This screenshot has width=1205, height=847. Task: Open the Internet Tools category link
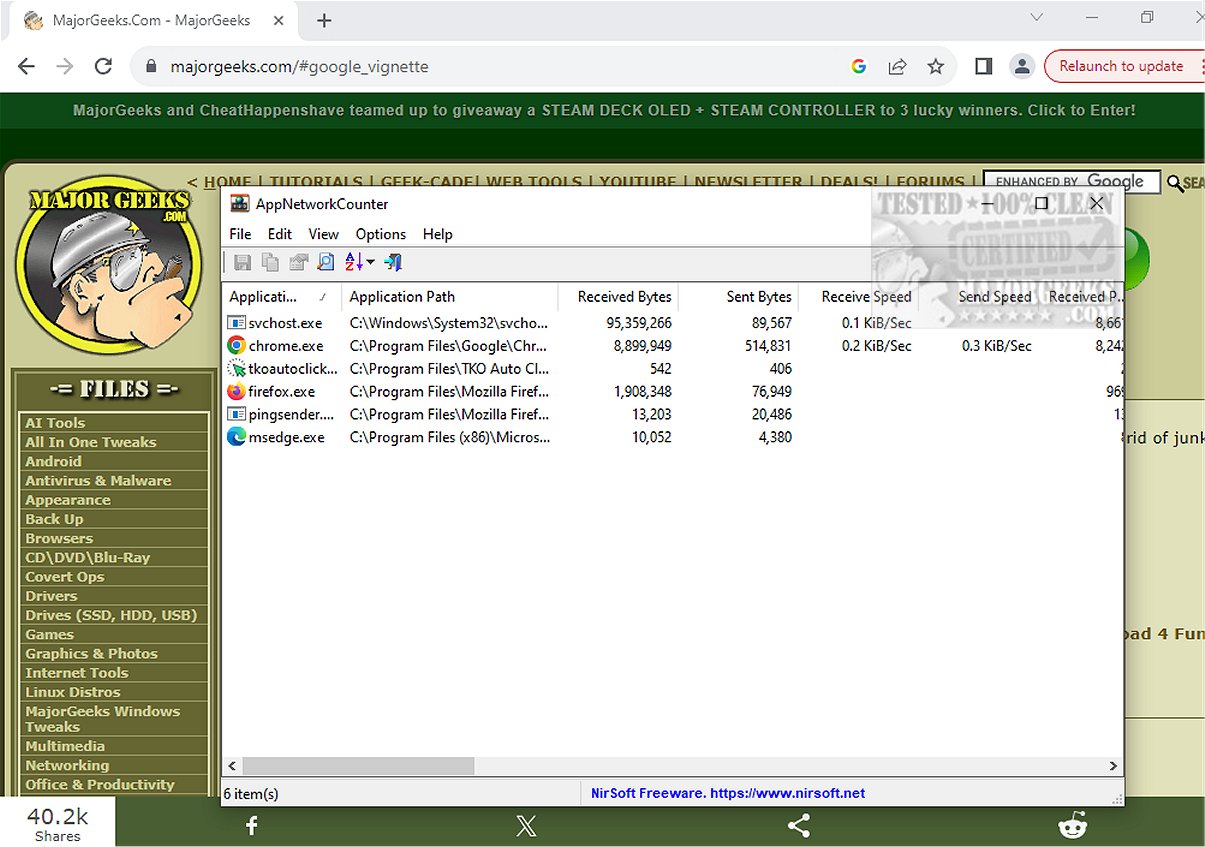pos(77,673)
